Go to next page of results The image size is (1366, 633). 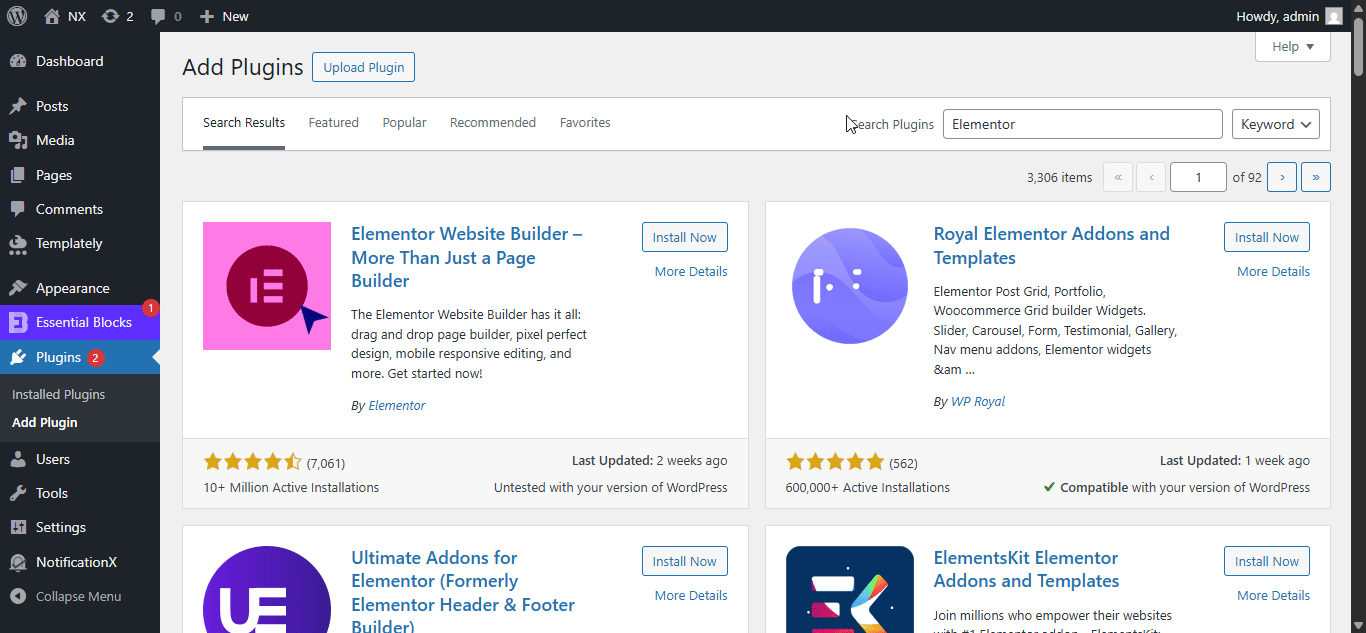[x=1282, y=177]
